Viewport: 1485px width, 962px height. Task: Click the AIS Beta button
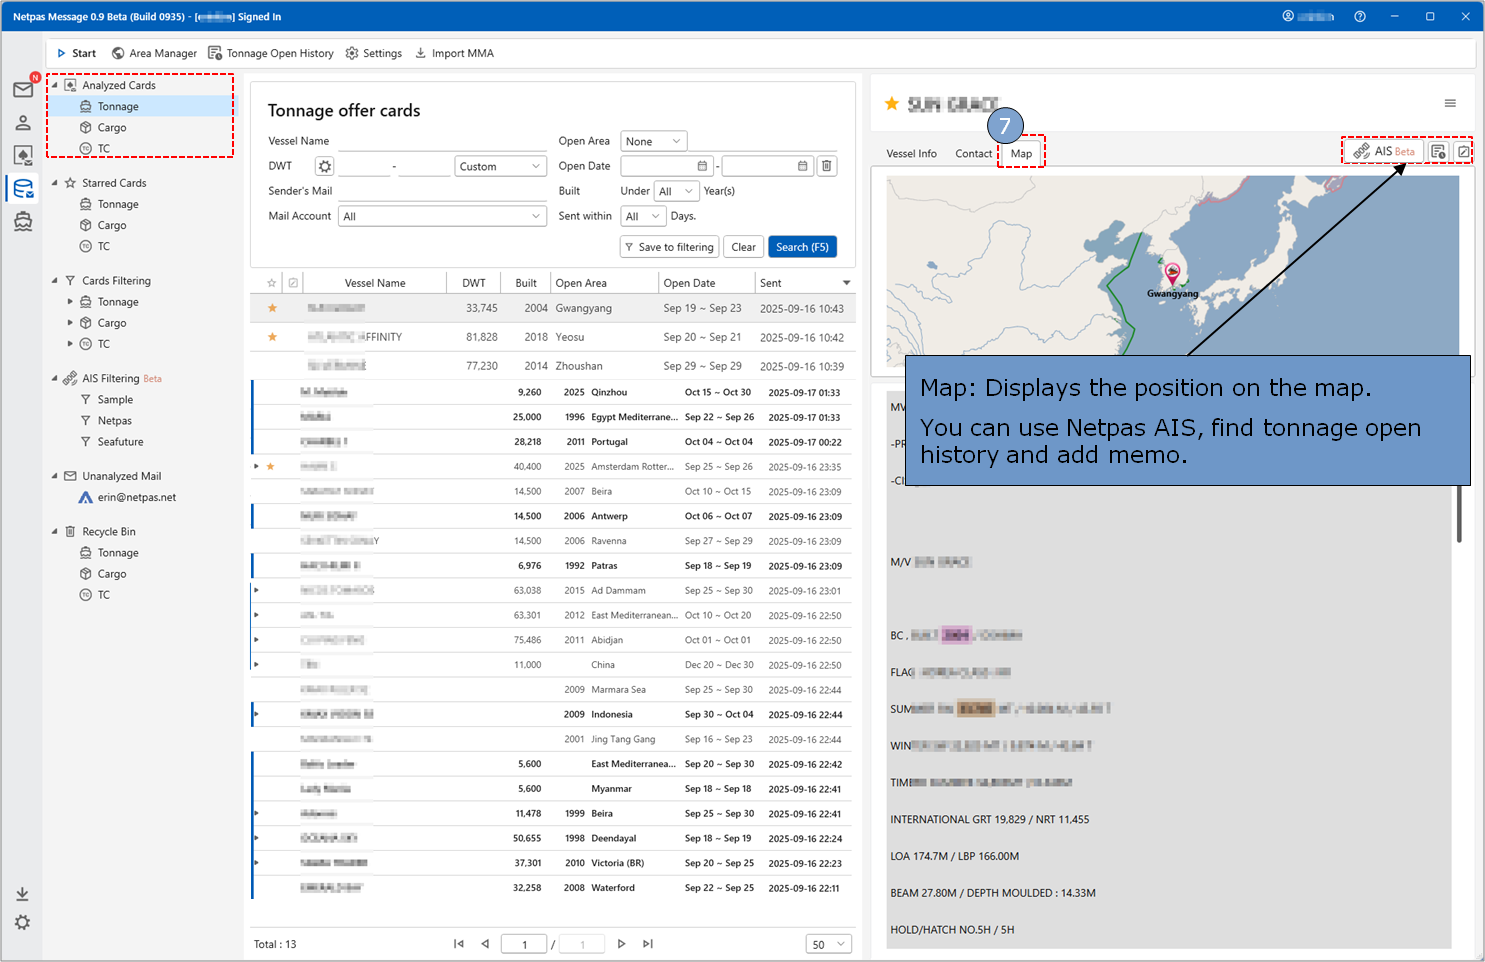point(1384,152)
